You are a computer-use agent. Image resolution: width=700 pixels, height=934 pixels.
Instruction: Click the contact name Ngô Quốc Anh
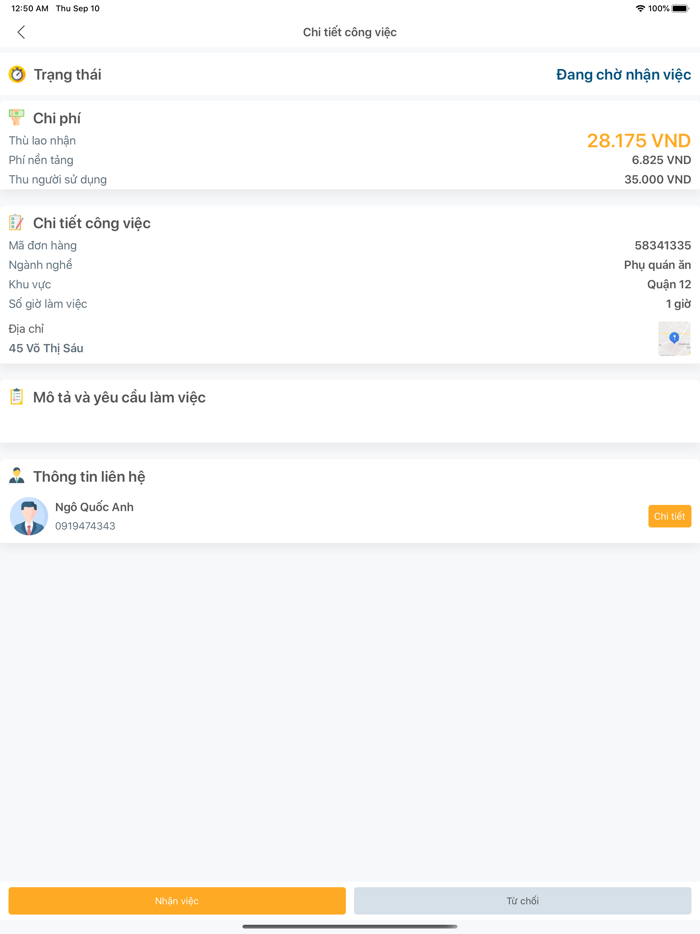pyautogui.click(x=94, y=507)
